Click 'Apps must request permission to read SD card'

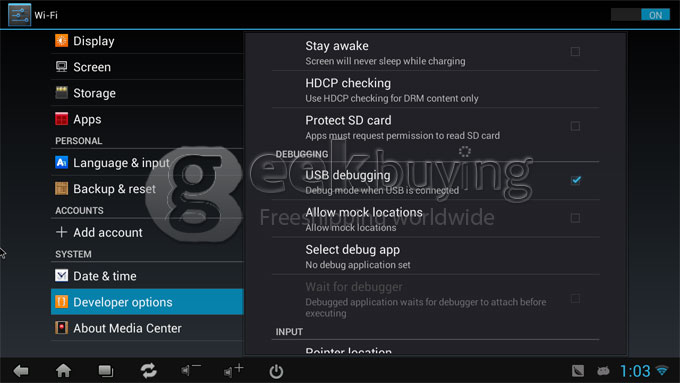click(402, 136)
